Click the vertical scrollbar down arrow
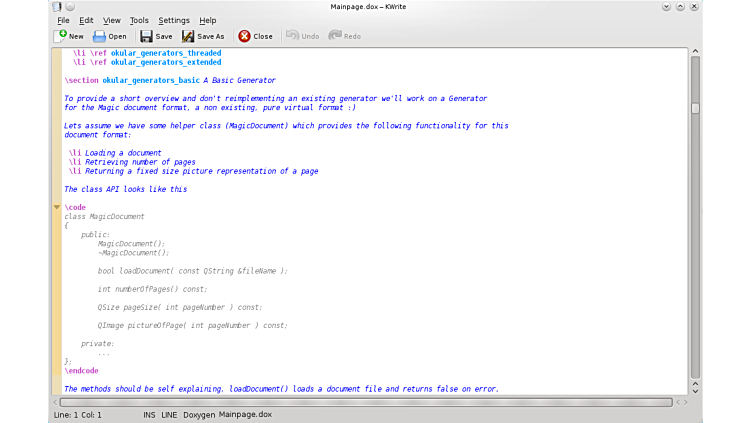The width and height of the screenshot is (752, 423). click(695, 390)
